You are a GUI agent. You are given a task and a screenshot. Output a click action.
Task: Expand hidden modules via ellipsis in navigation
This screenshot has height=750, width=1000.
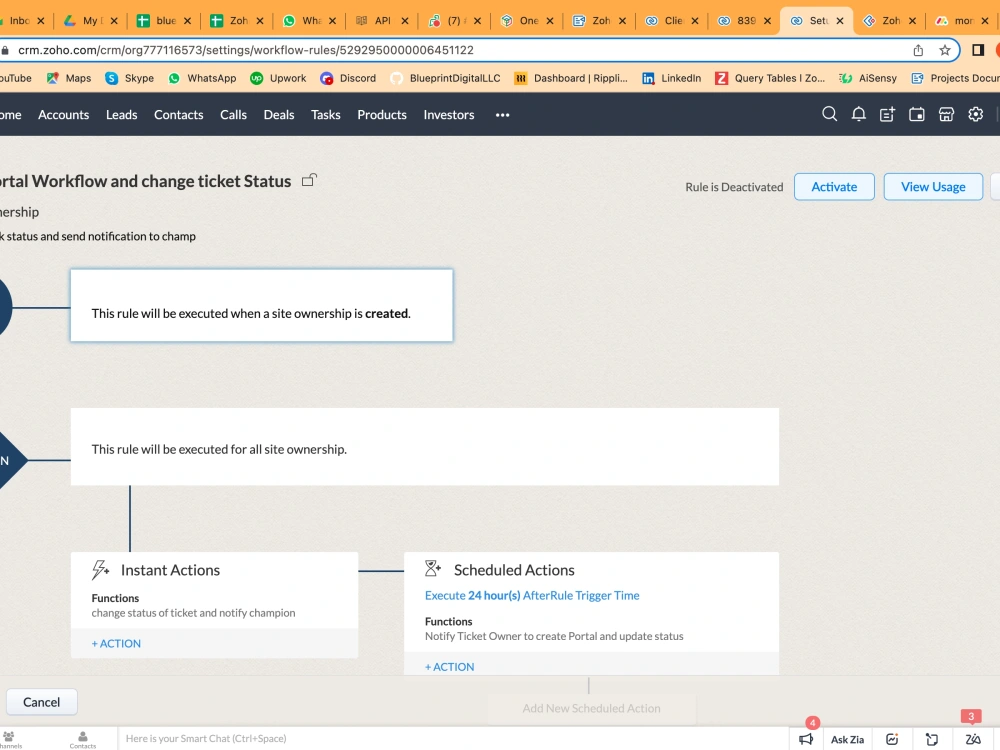pos(502,115)
